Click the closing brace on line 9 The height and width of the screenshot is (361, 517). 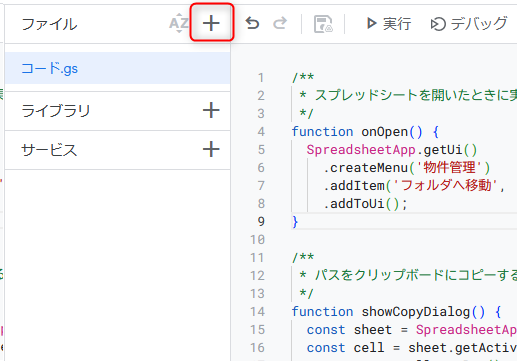[295, 222]
